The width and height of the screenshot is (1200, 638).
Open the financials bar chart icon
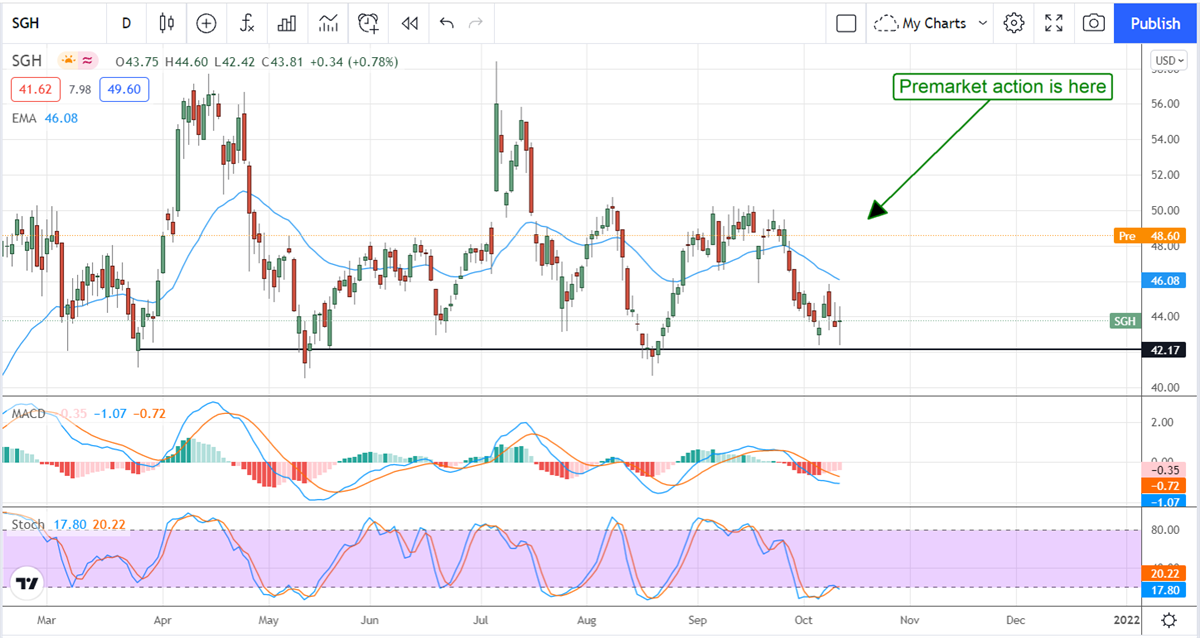[x=287, y=22]
